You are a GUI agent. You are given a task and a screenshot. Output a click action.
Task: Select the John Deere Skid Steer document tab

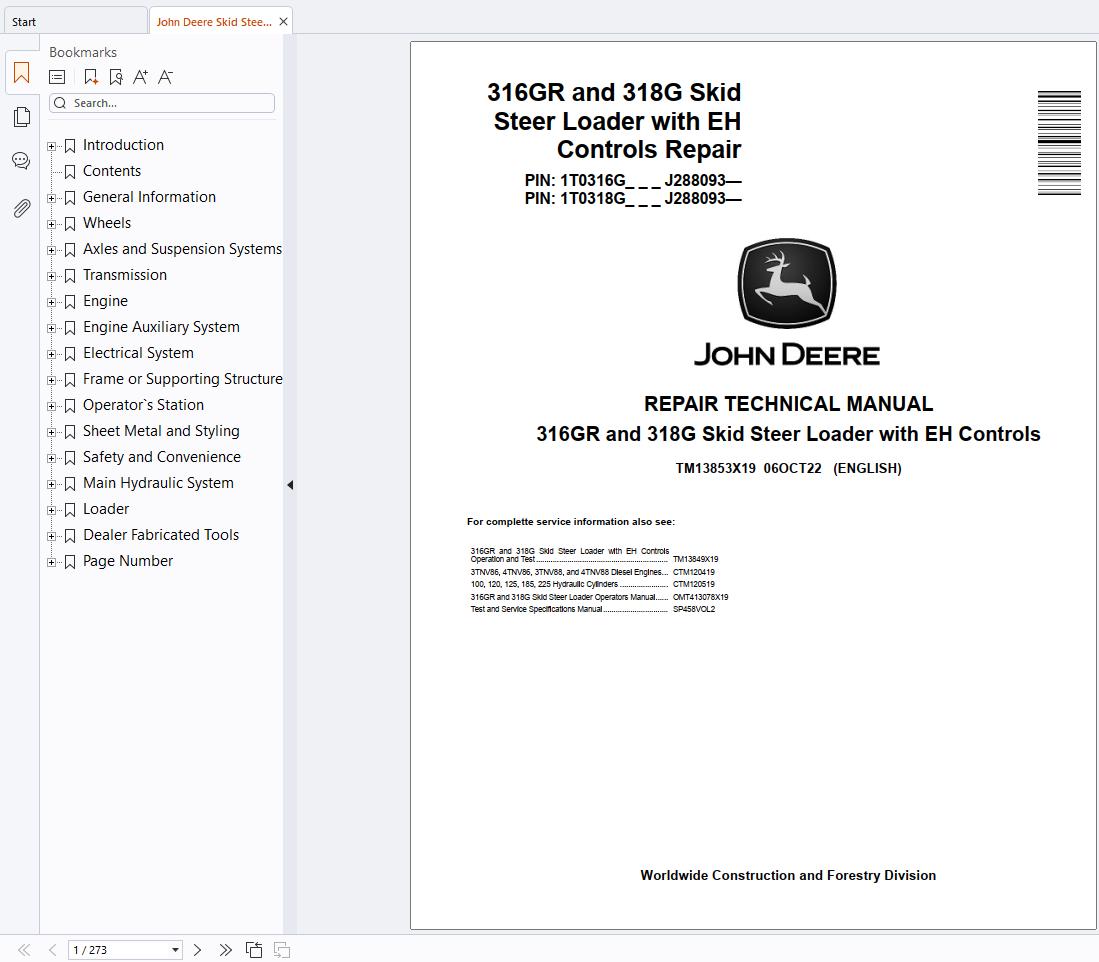pos(213,21)
